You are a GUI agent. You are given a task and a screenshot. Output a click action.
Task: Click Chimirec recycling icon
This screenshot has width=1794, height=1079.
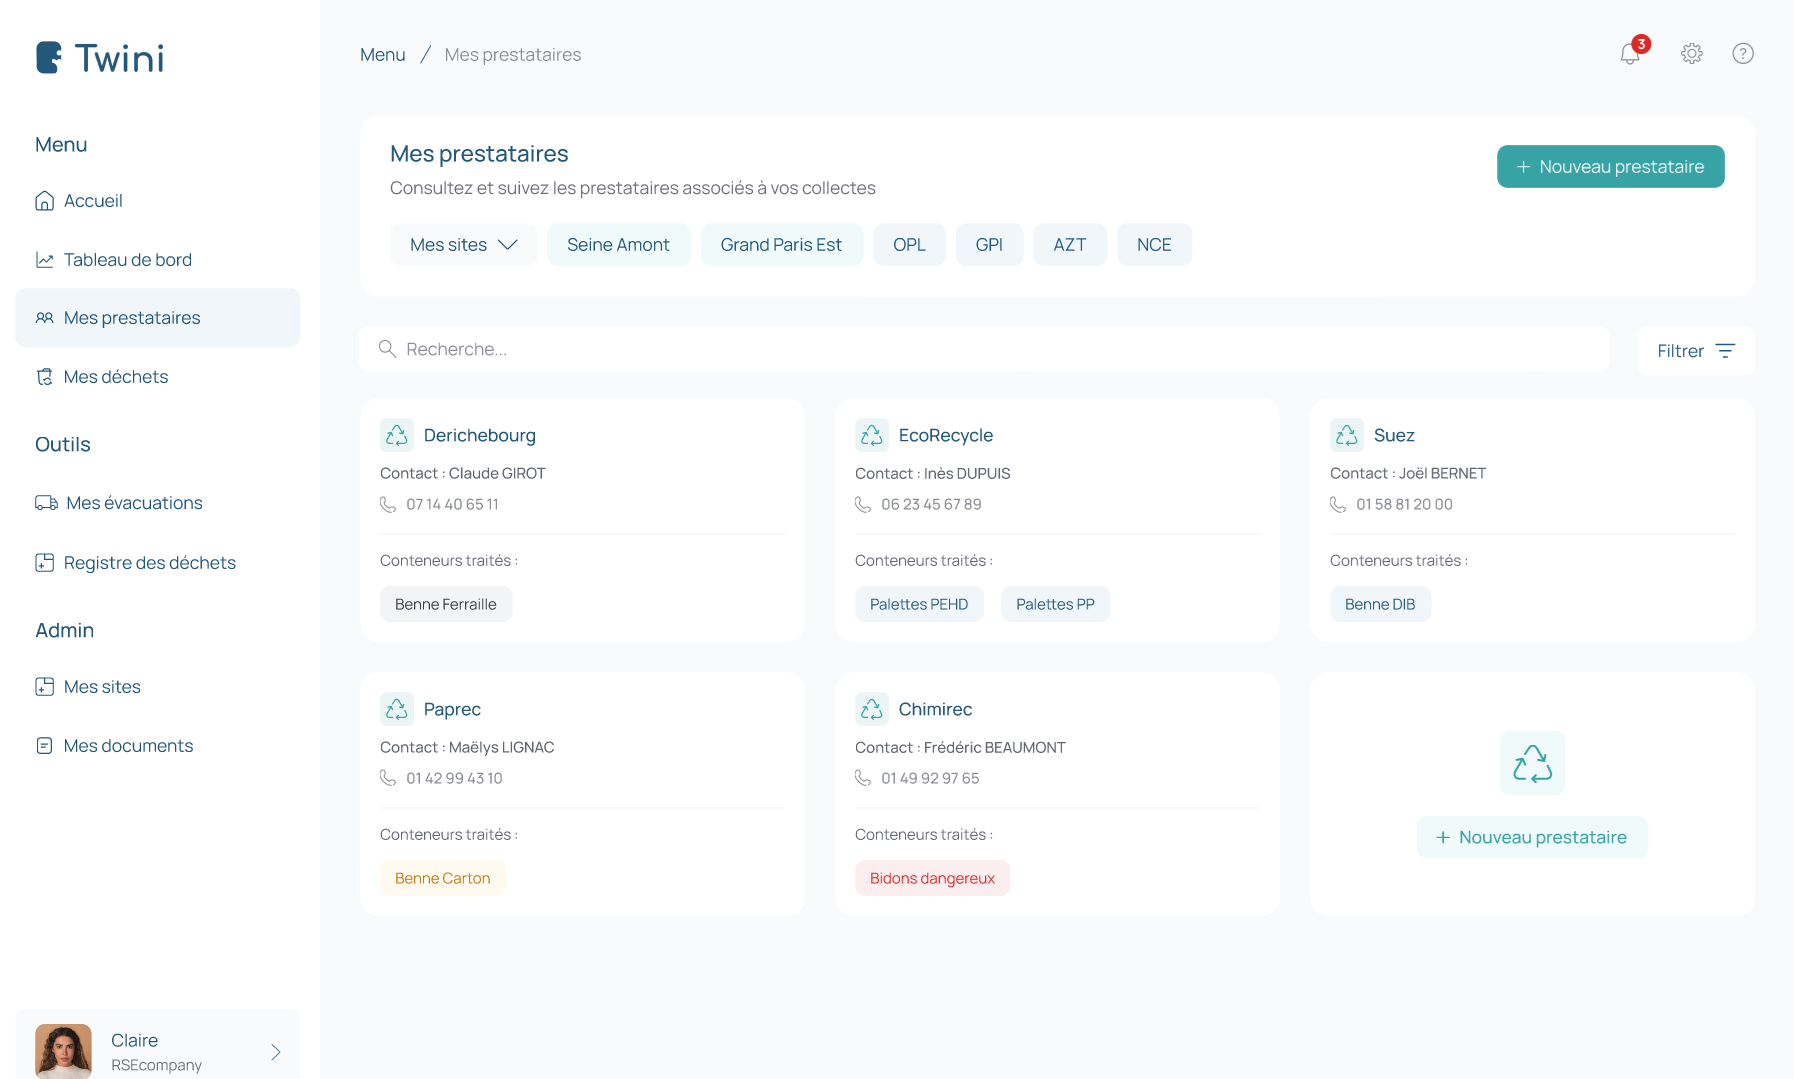pyautogui.click(x=872, y=709)
